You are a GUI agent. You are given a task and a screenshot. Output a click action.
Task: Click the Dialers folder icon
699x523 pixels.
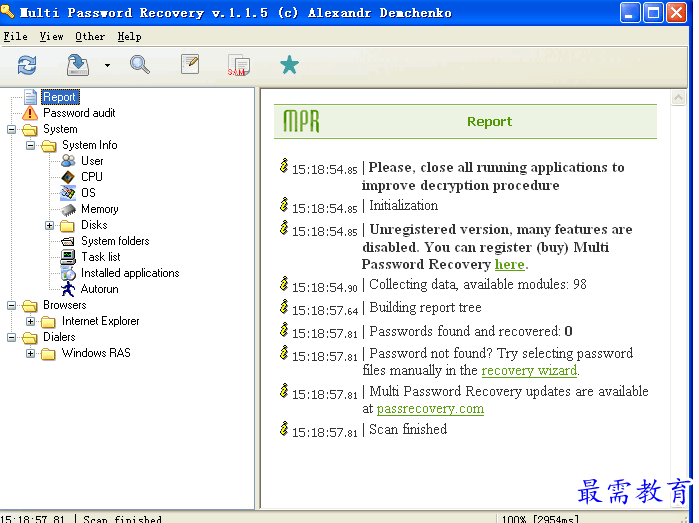pos(30,338)
